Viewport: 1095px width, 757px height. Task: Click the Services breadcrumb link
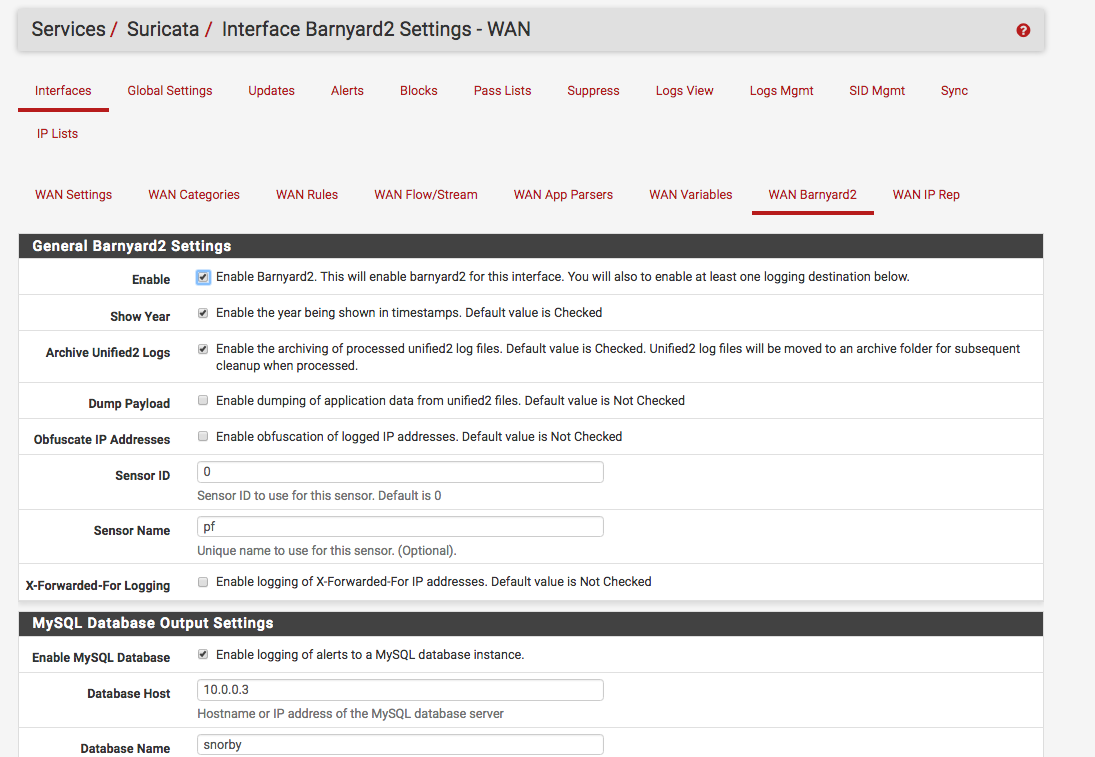pos(68,30)
